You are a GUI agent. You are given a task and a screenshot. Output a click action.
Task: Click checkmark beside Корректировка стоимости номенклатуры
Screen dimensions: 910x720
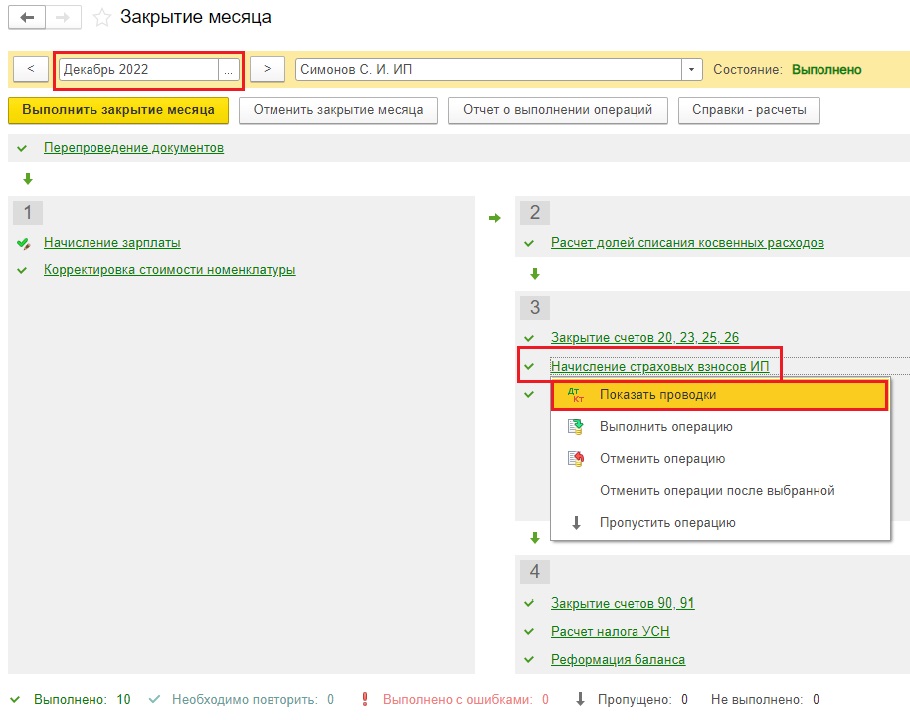tap(22, 270)
